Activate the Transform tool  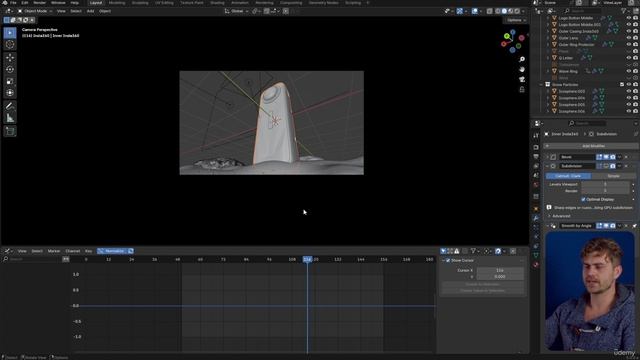tap(10, 93)
